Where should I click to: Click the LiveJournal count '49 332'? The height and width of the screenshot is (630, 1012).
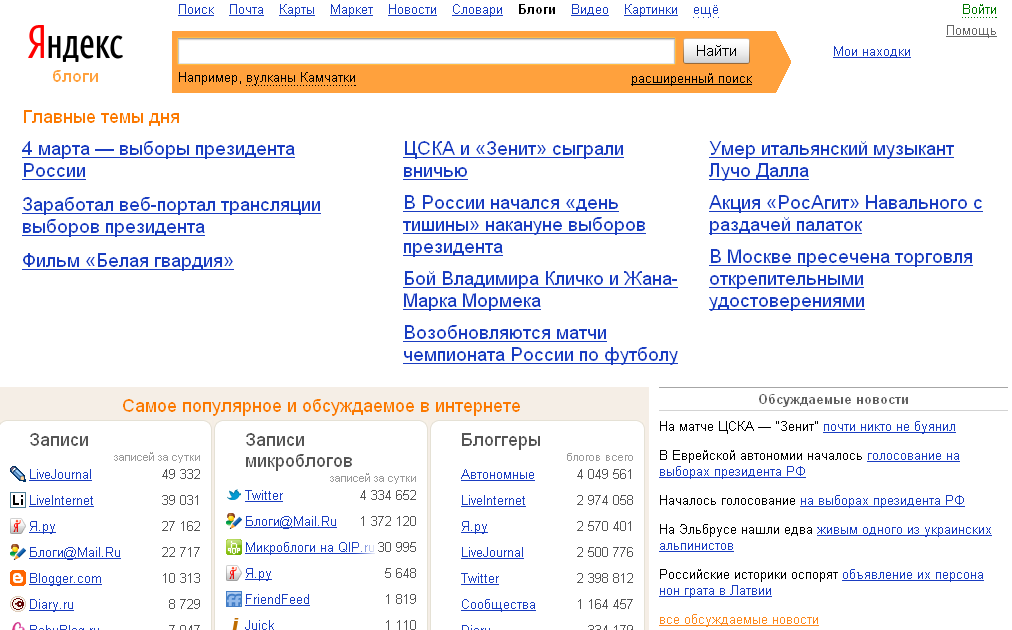(181, 474)
